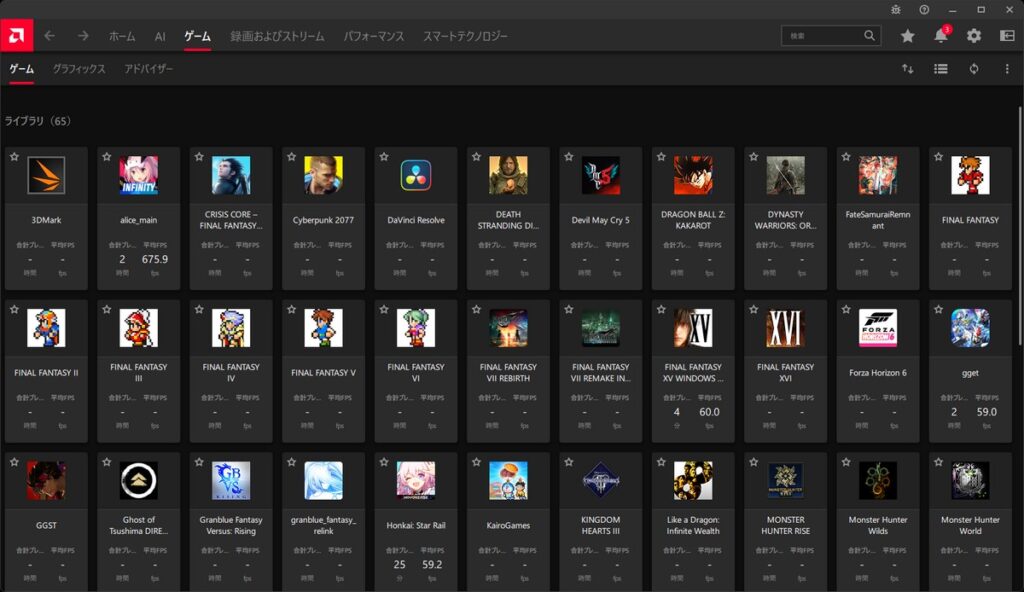
Task: Open settings gear icon
Action: 974,36
